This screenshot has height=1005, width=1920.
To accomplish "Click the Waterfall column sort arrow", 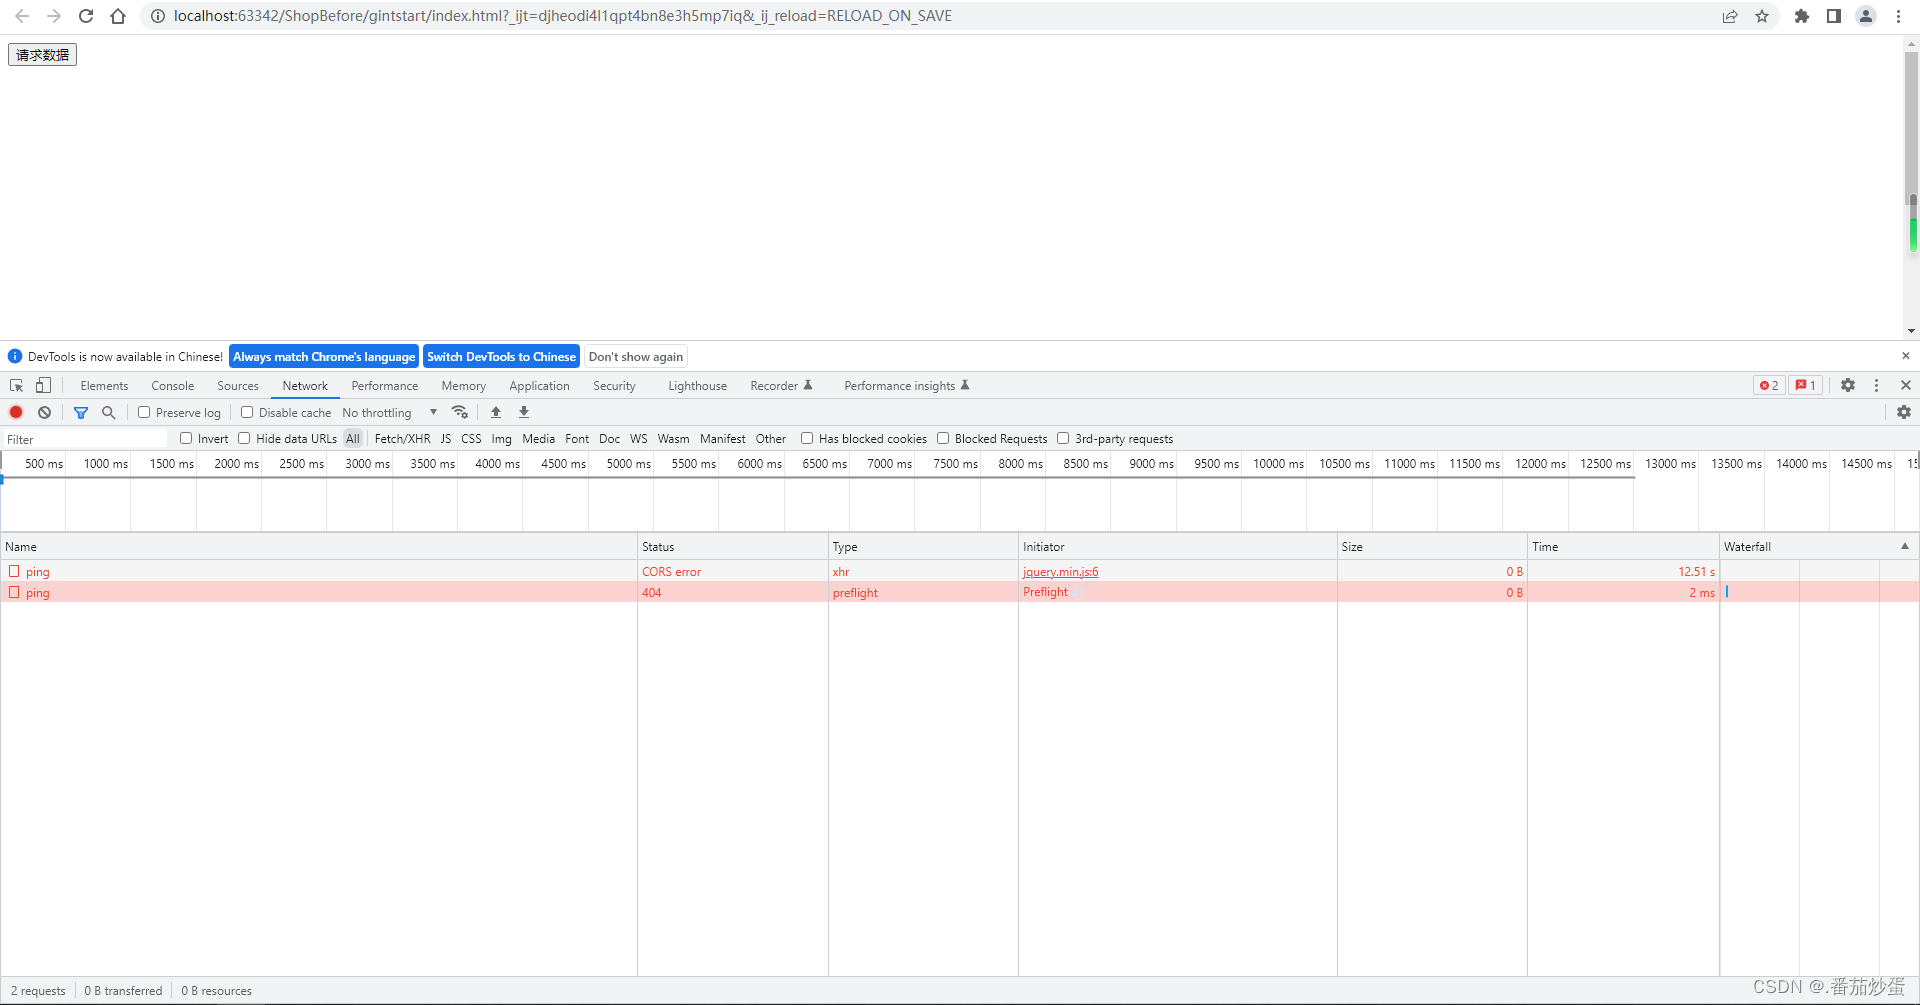I will 1904,546.
